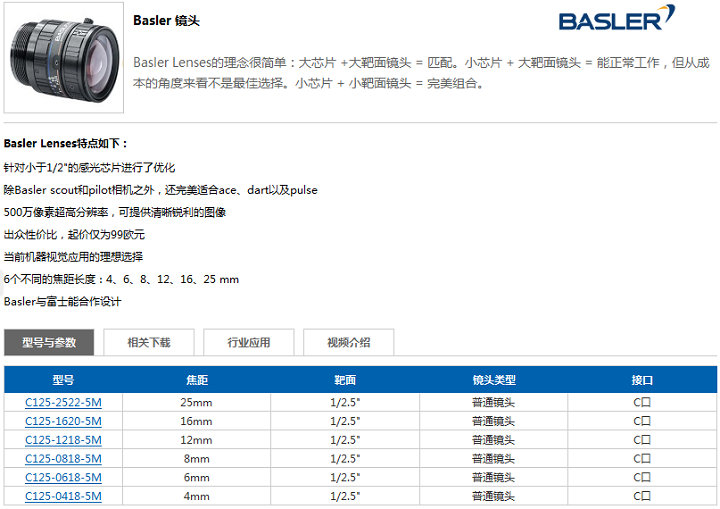
Task: Open the 行业应用 tab
Action: 248,342
